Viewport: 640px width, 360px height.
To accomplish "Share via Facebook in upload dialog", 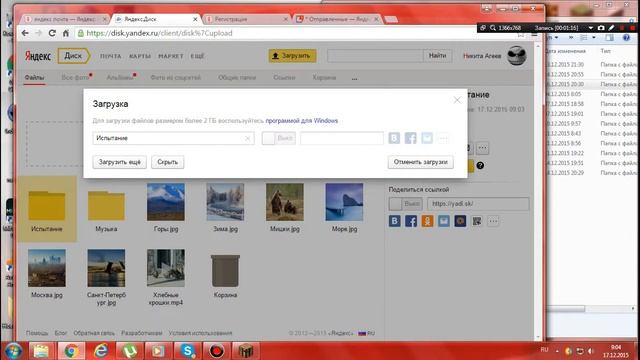I will pos(410,138).
